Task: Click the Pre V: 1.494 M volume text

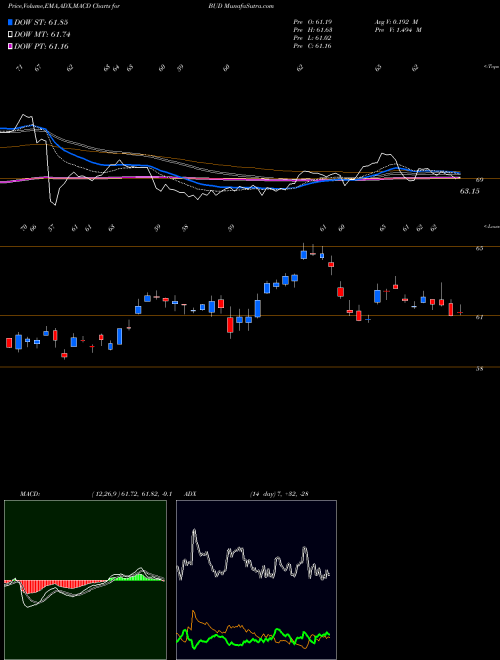Action: 398,30
